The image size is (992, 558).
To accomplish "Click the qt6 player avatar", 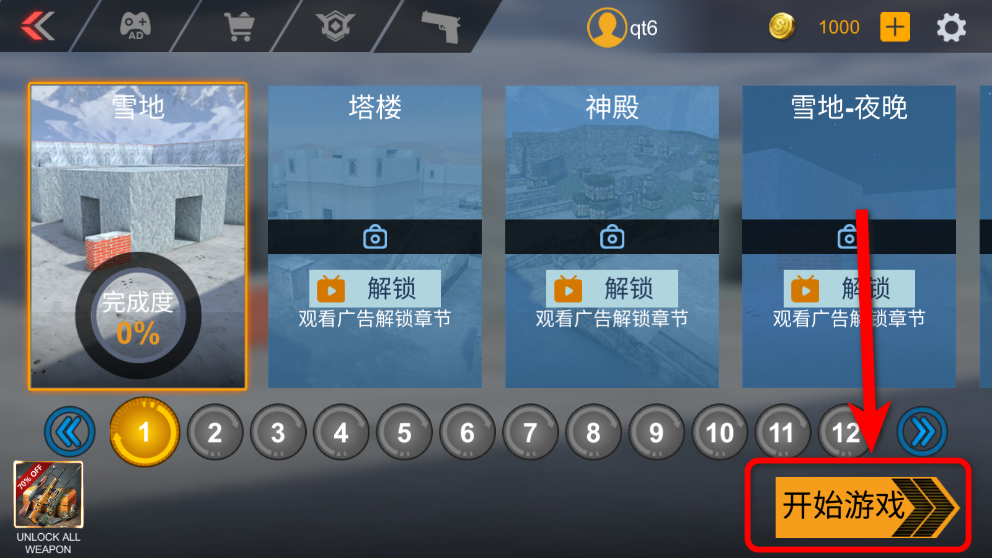I will point(607,27).
